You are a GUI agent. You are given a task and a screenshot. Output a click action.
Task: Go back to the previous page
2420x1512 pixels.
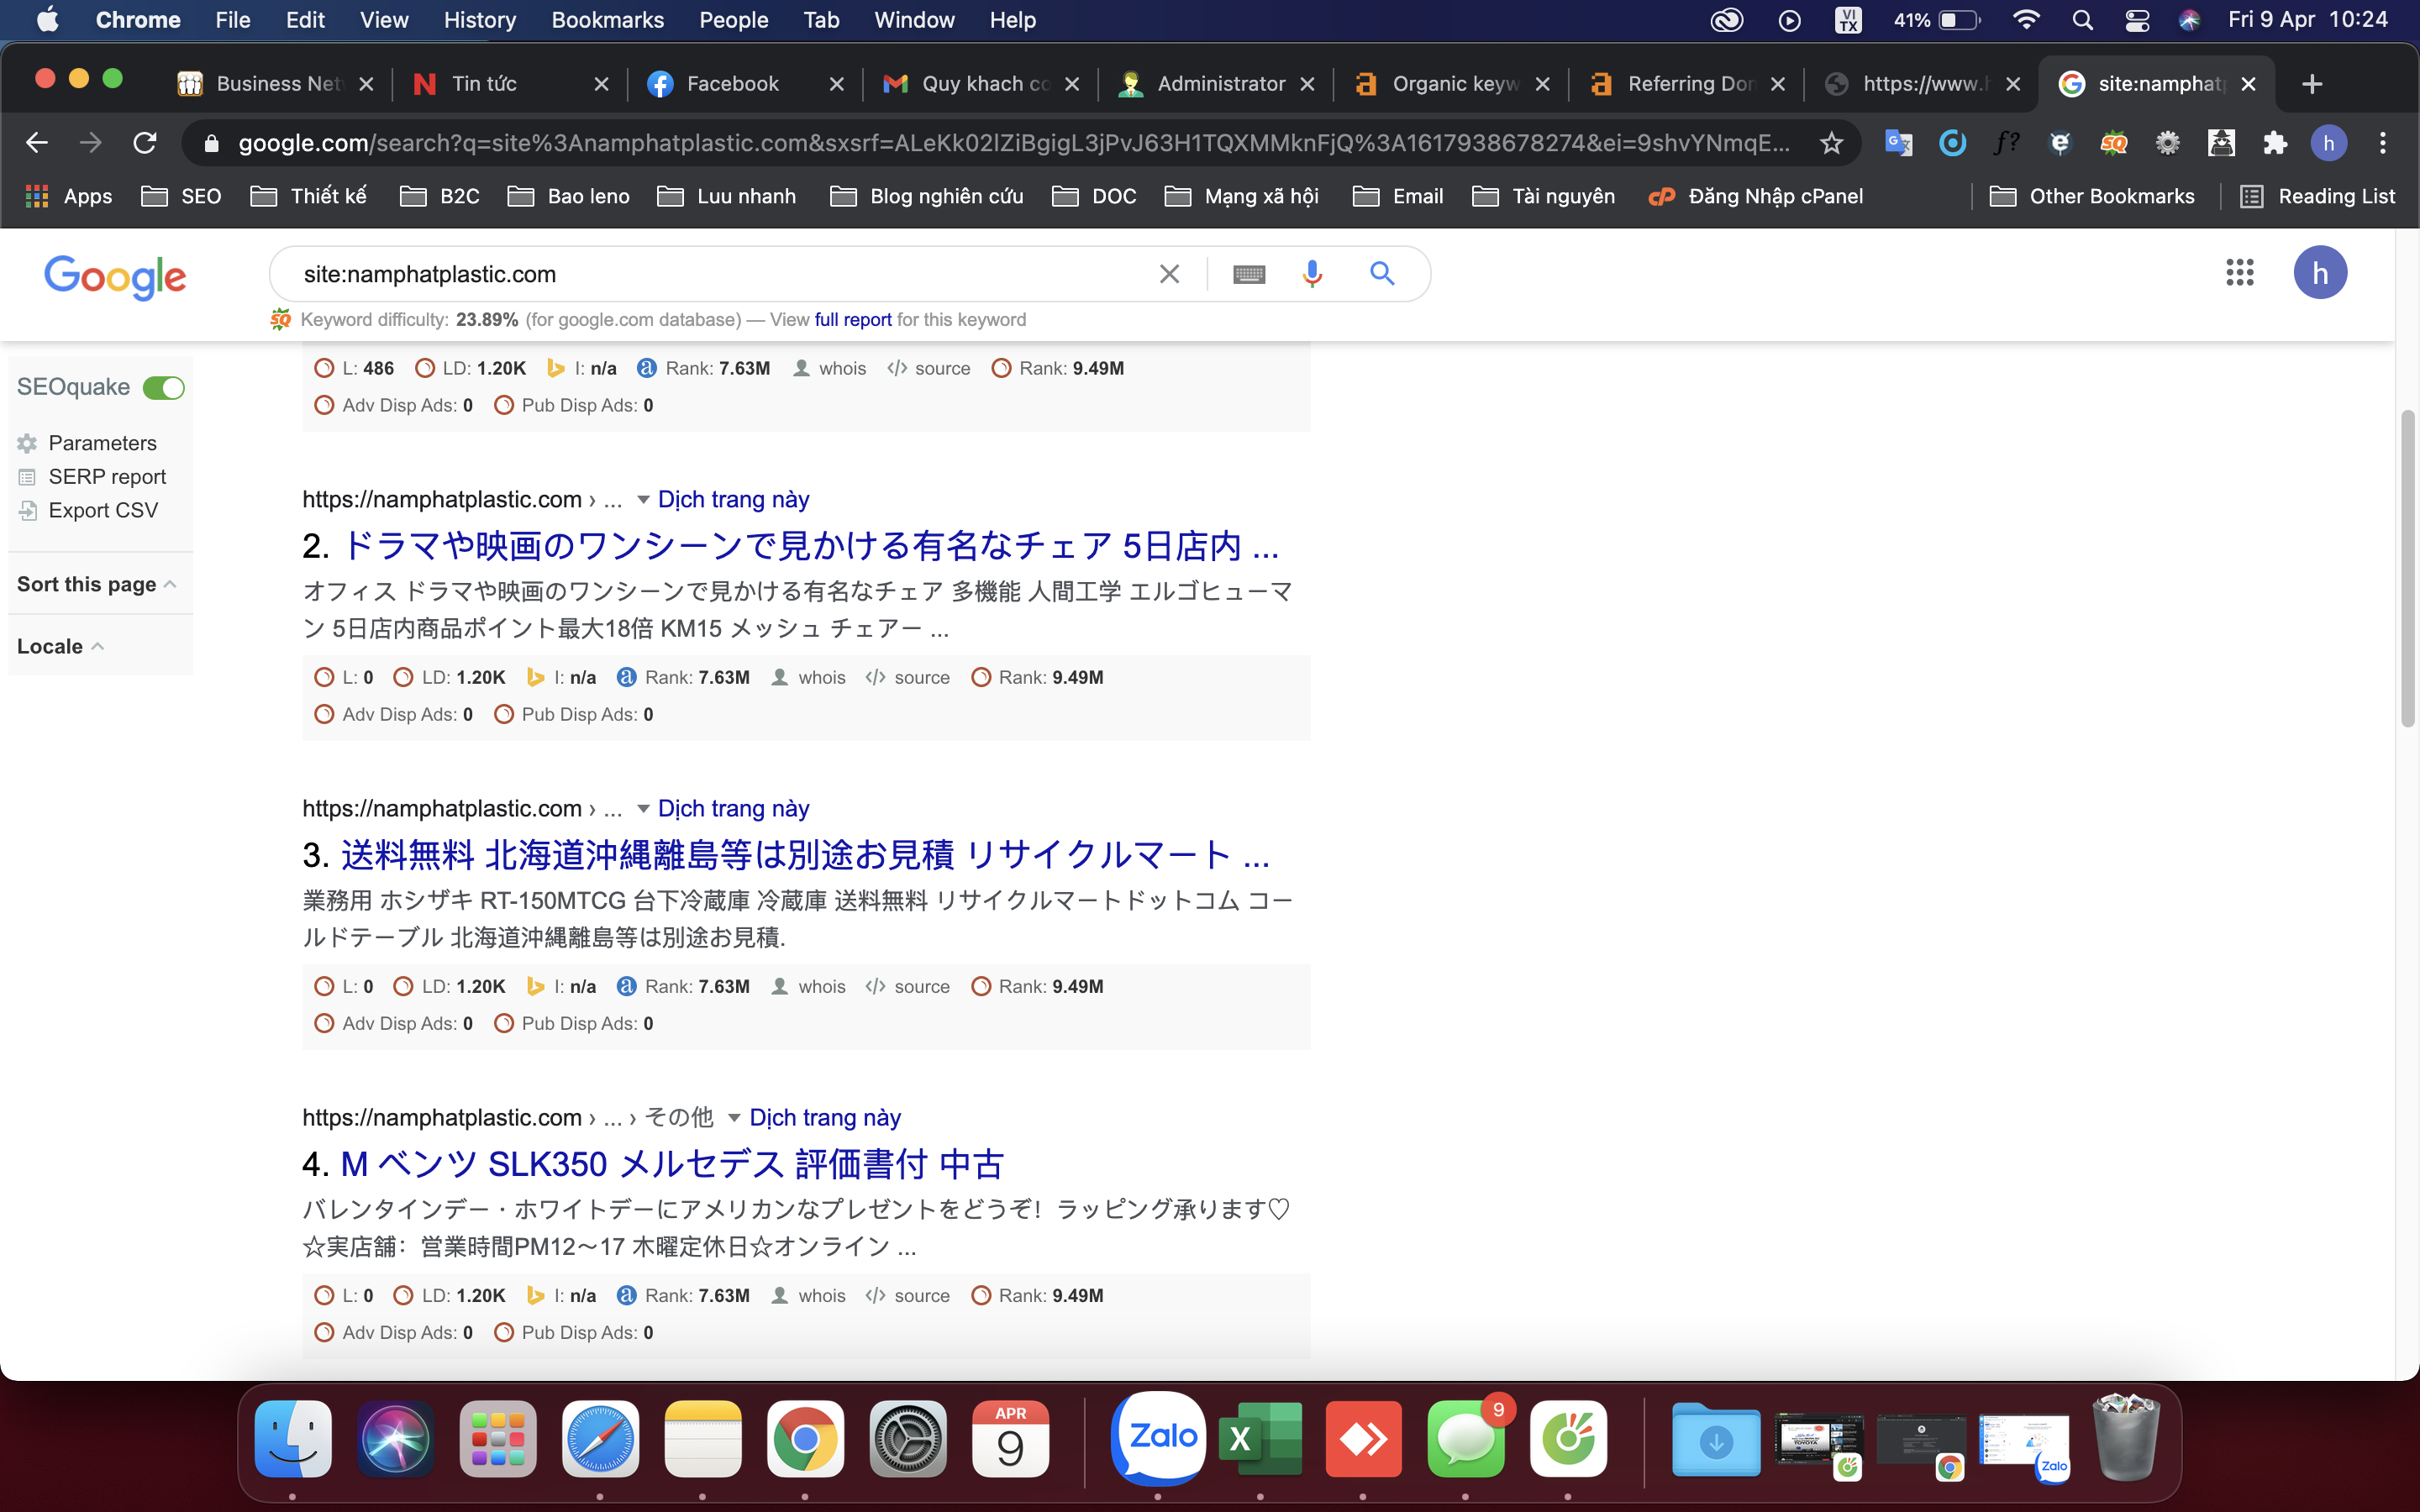37,143
